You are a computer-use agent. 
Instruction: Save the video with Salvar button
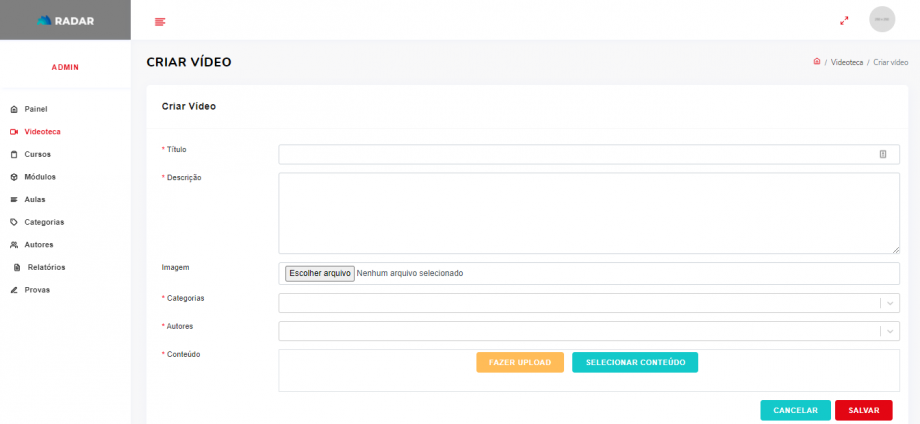(x=863, y=410)
